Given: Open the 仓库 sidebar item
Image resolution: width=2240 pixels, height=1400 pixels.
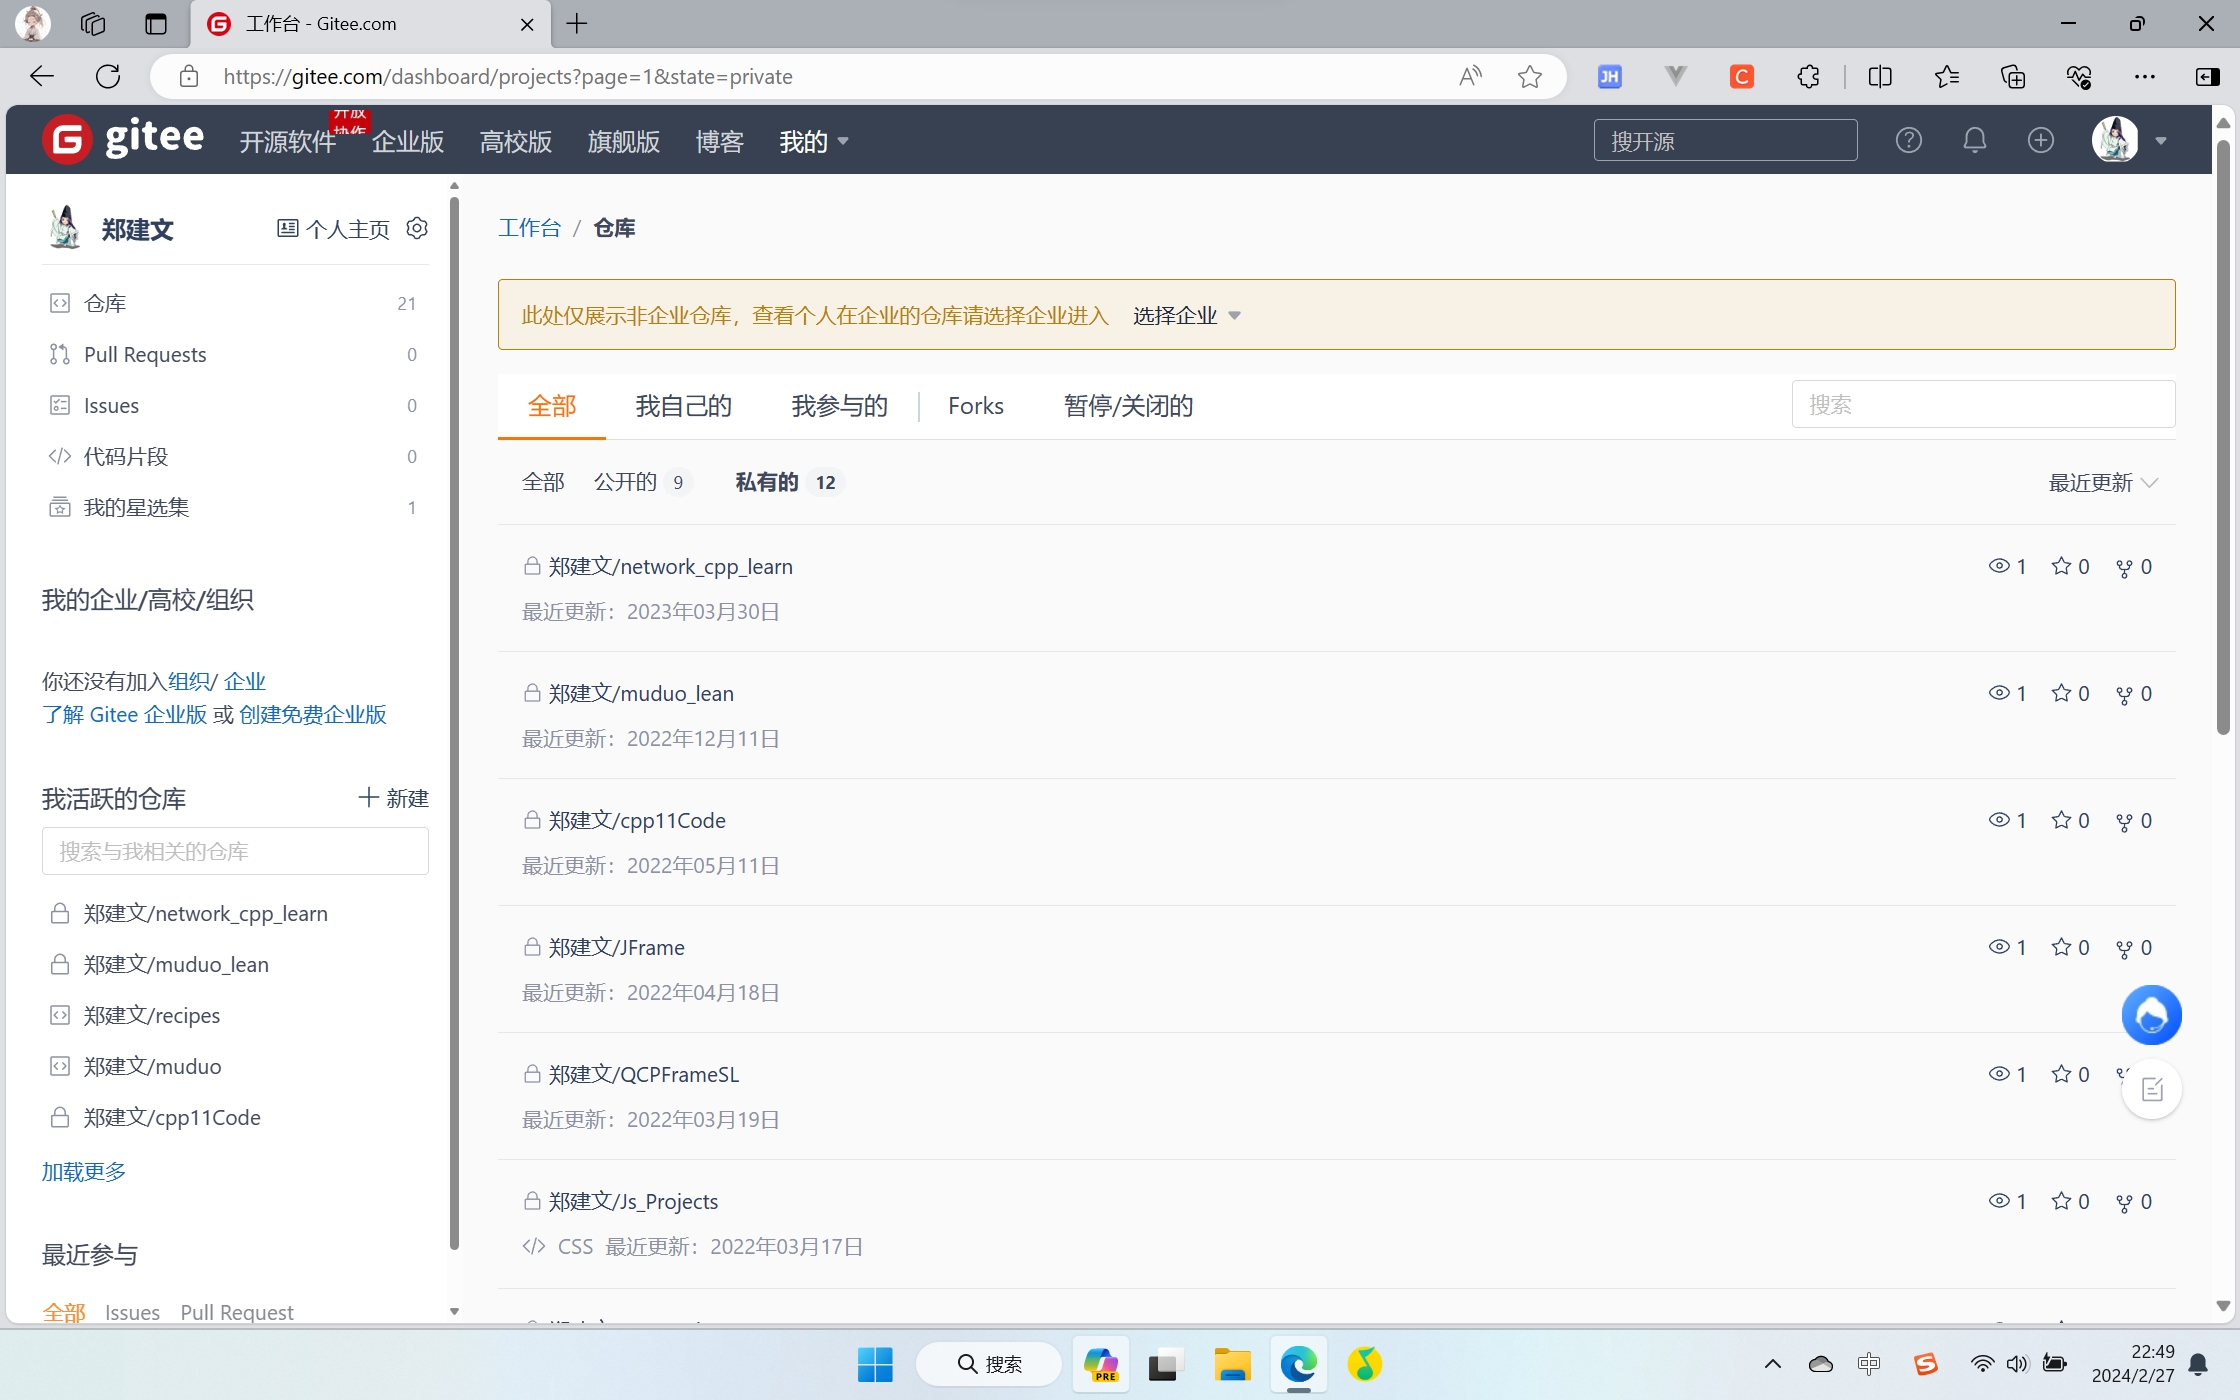Looking at the screenshot, I should click(x=235, y=303).
